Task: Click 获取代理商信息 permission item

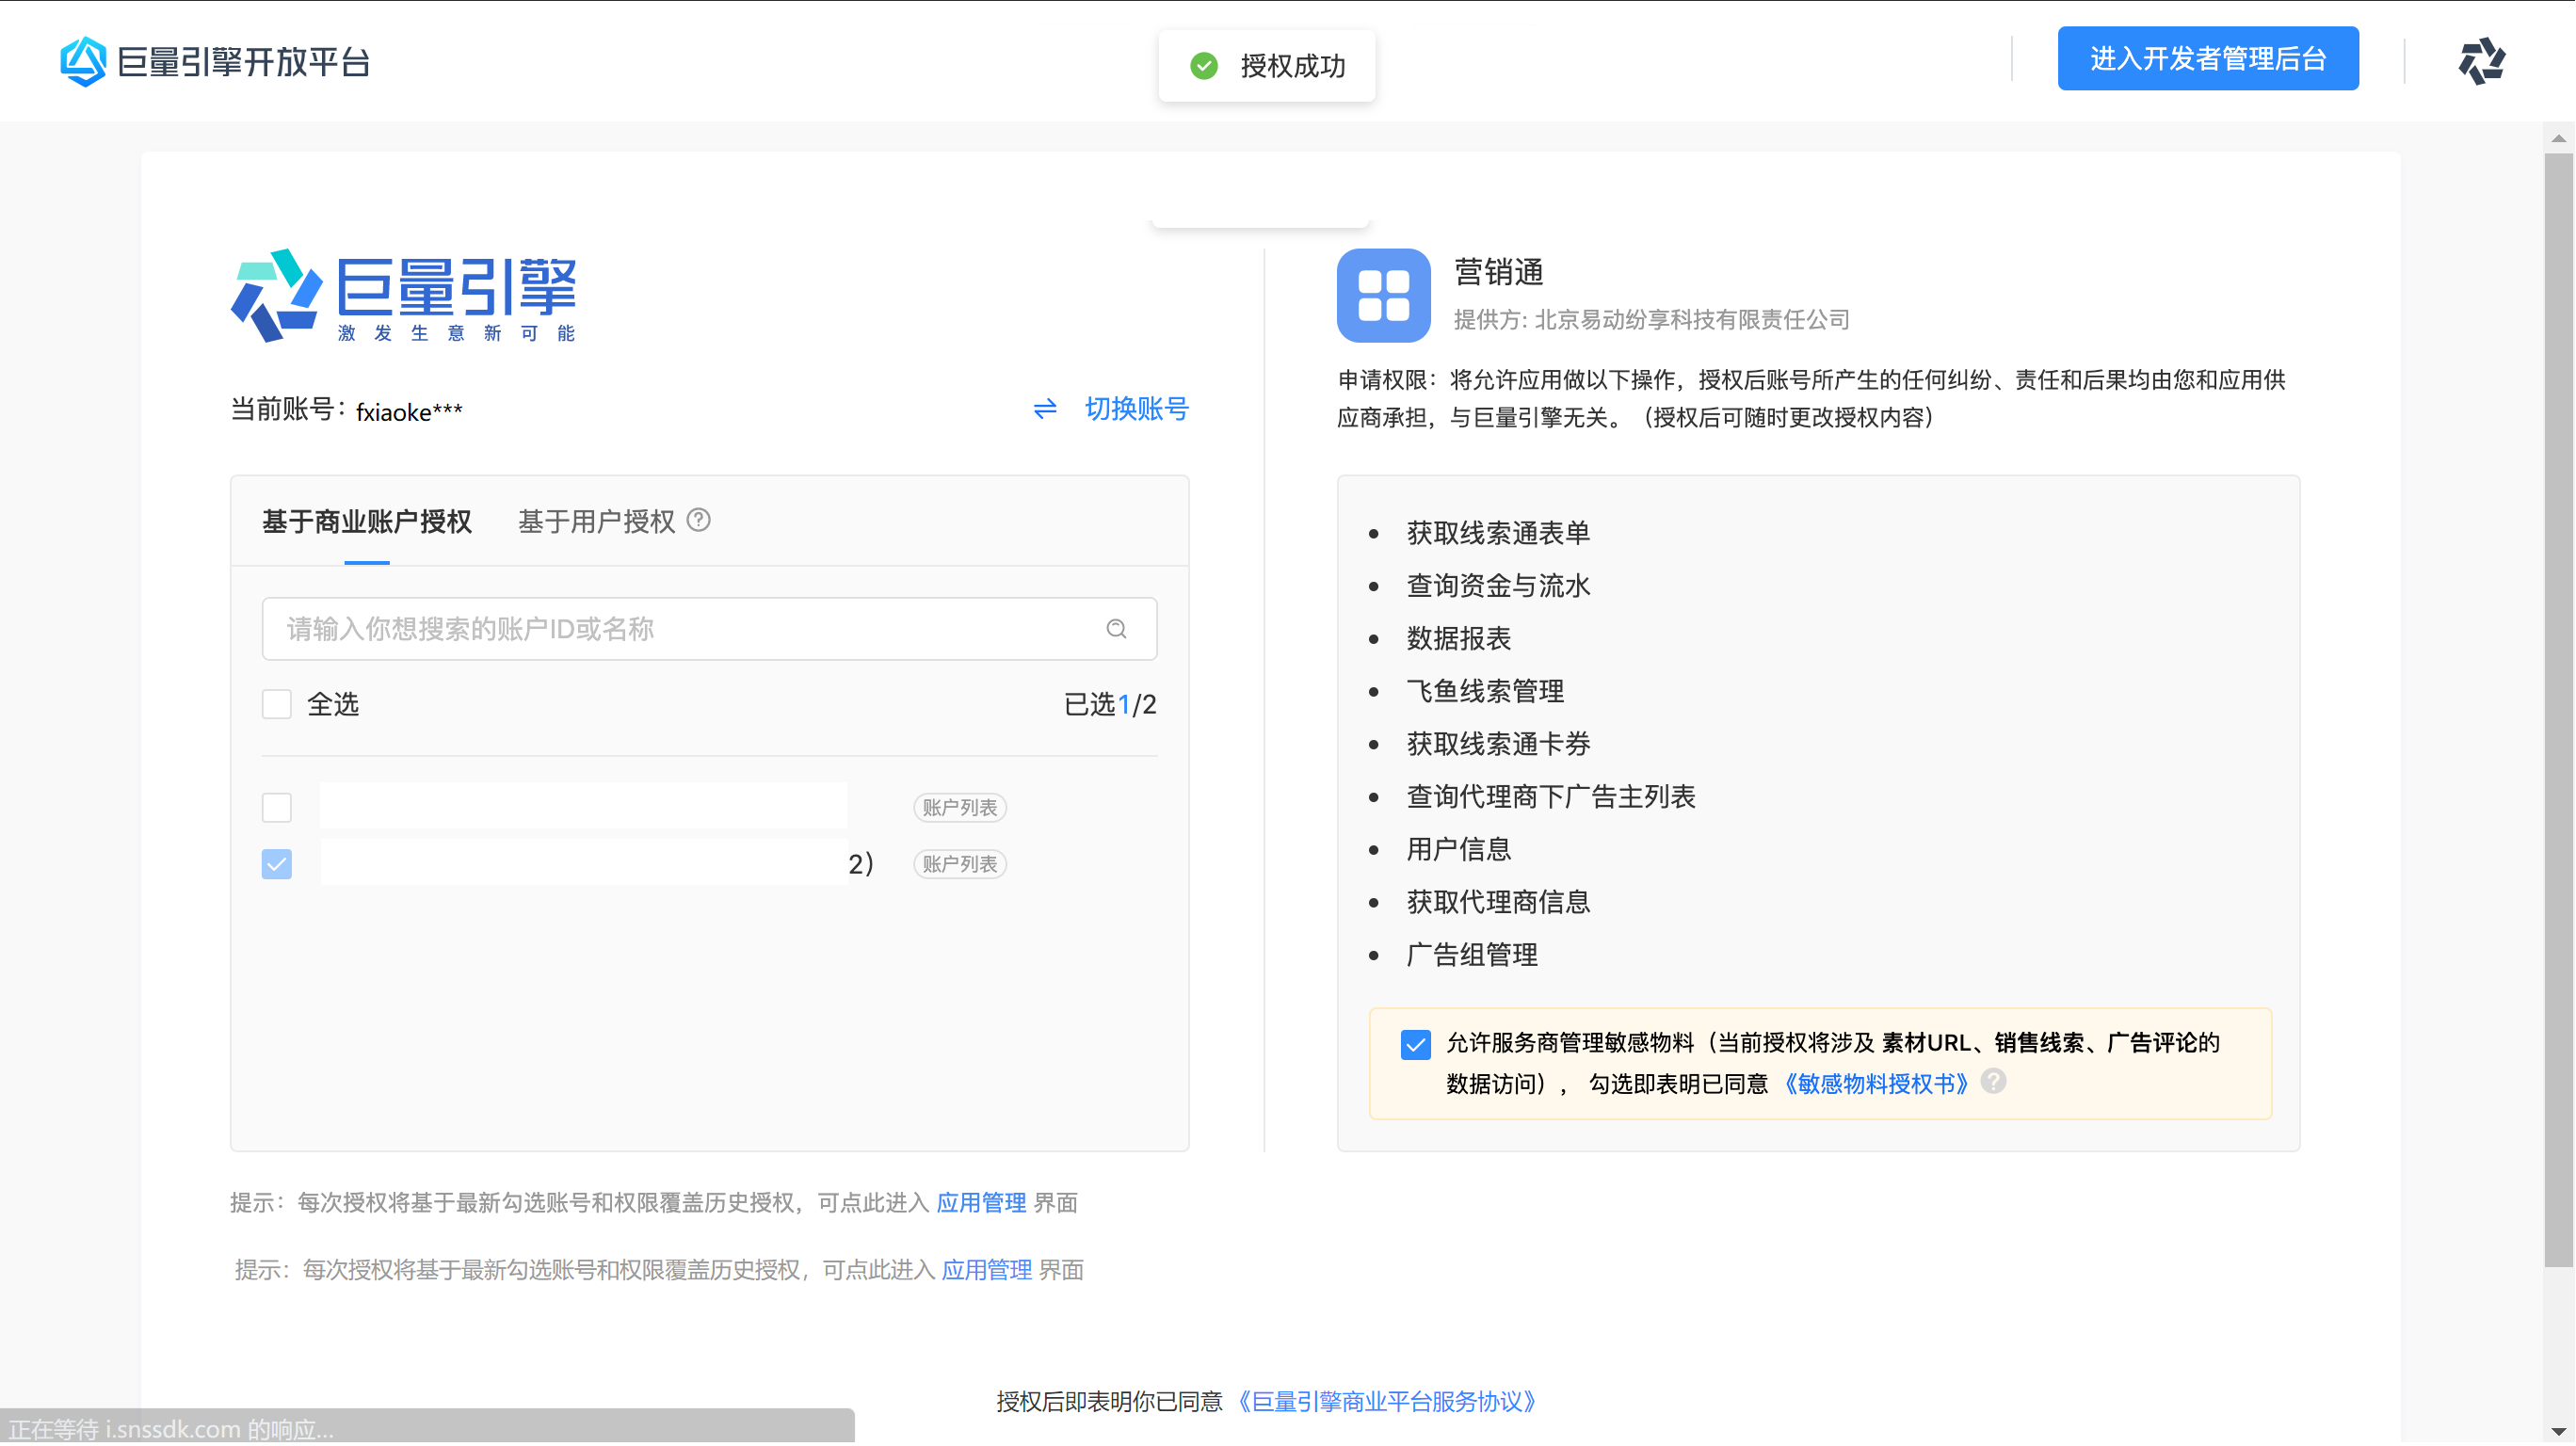Action: [x=1498, y=903]
